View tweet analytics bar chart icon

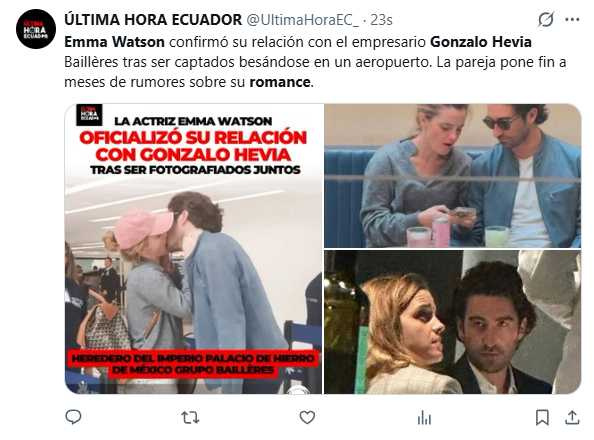click(424, 418)
